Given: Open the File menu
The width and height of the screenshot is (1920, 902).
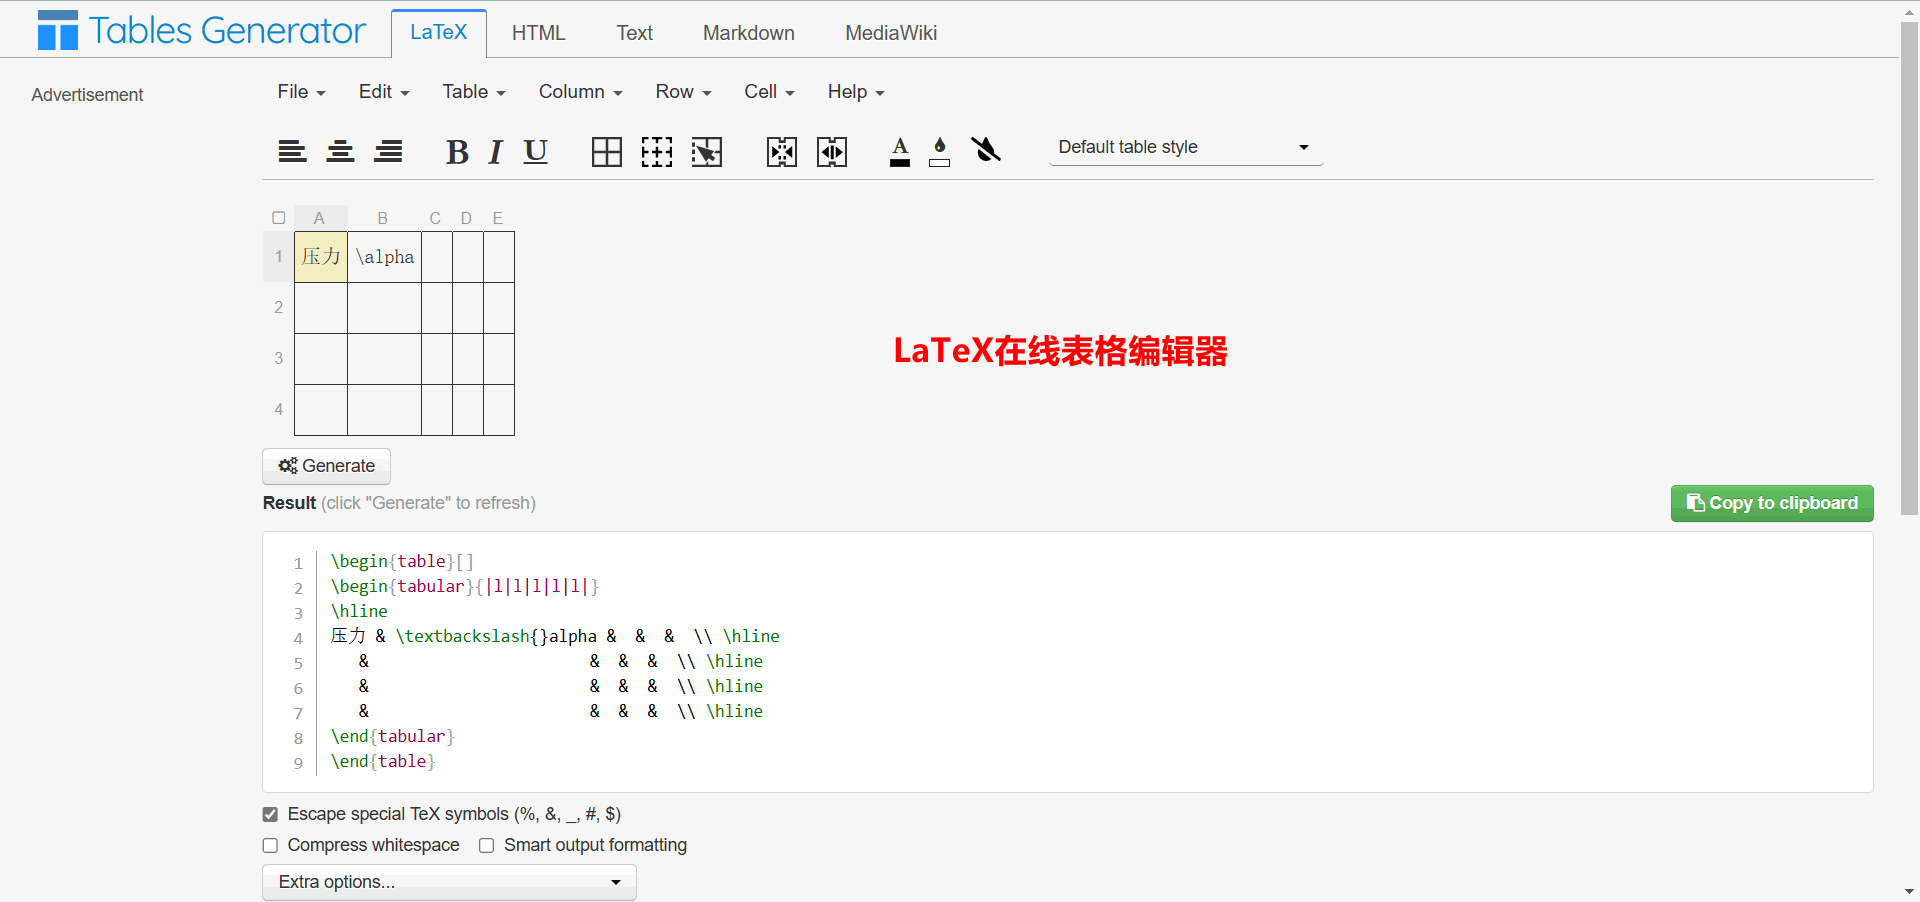Looking at the screenshot, I should (301, 92).
